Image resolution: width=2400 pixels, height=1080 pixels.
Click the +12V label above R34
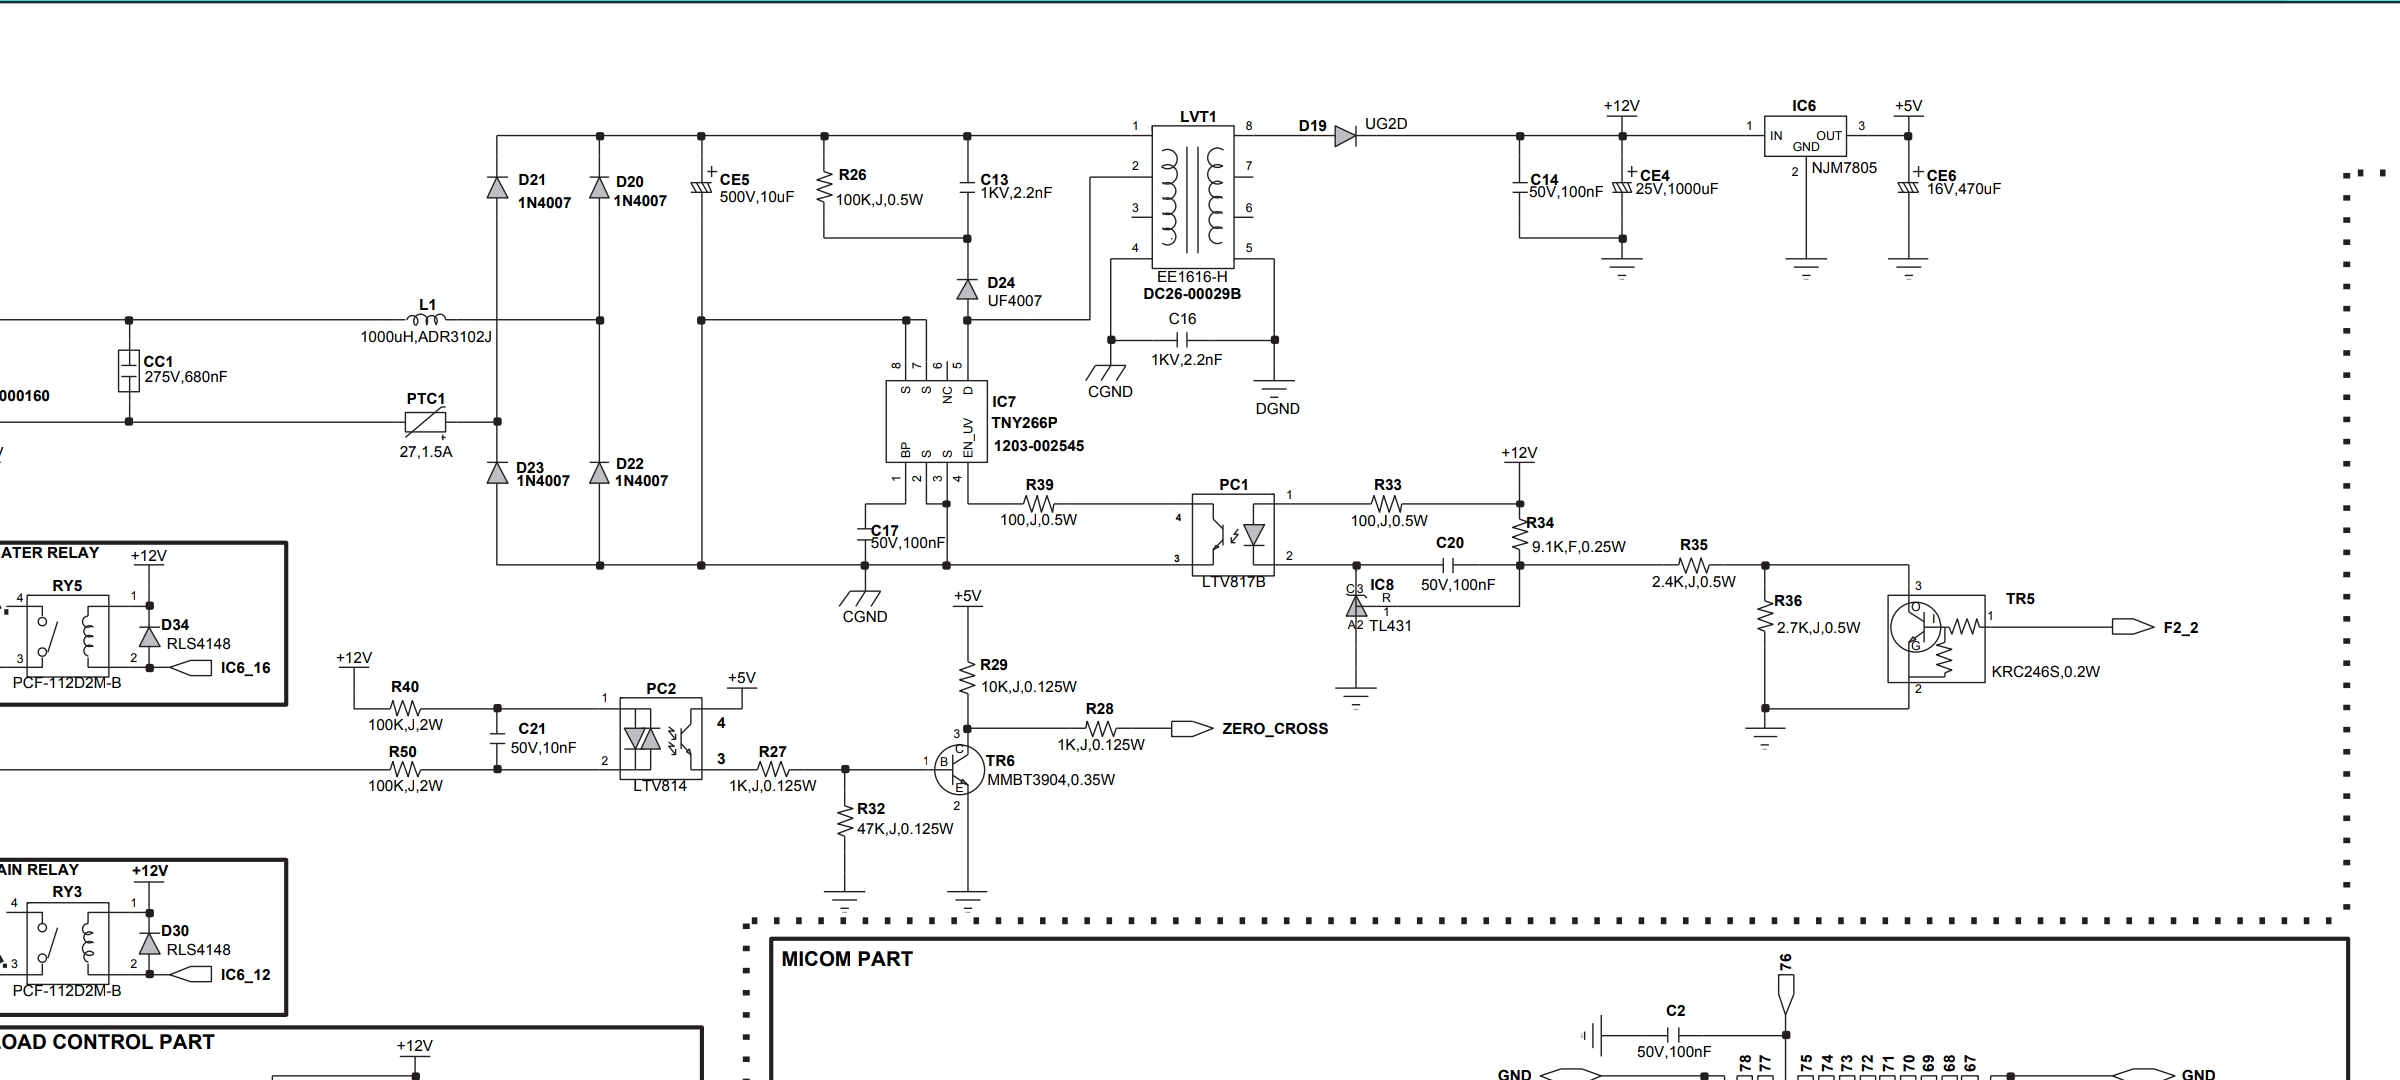click(1519, 453)
